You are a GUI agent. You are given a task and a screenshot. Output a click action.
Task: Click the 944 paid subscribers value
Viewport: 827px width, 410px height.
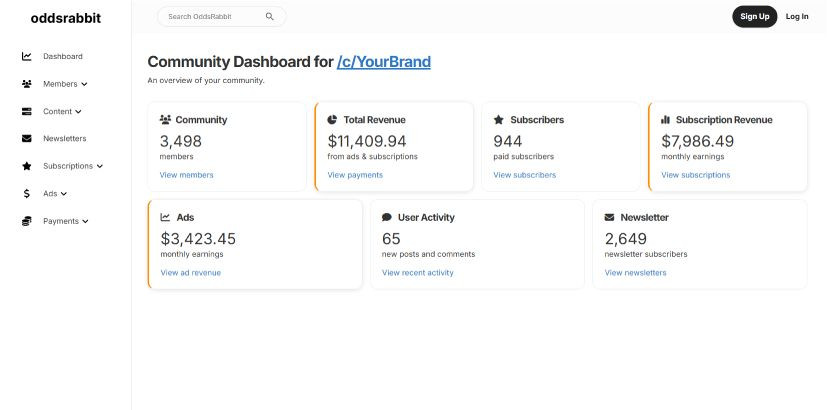click(508, 141)
